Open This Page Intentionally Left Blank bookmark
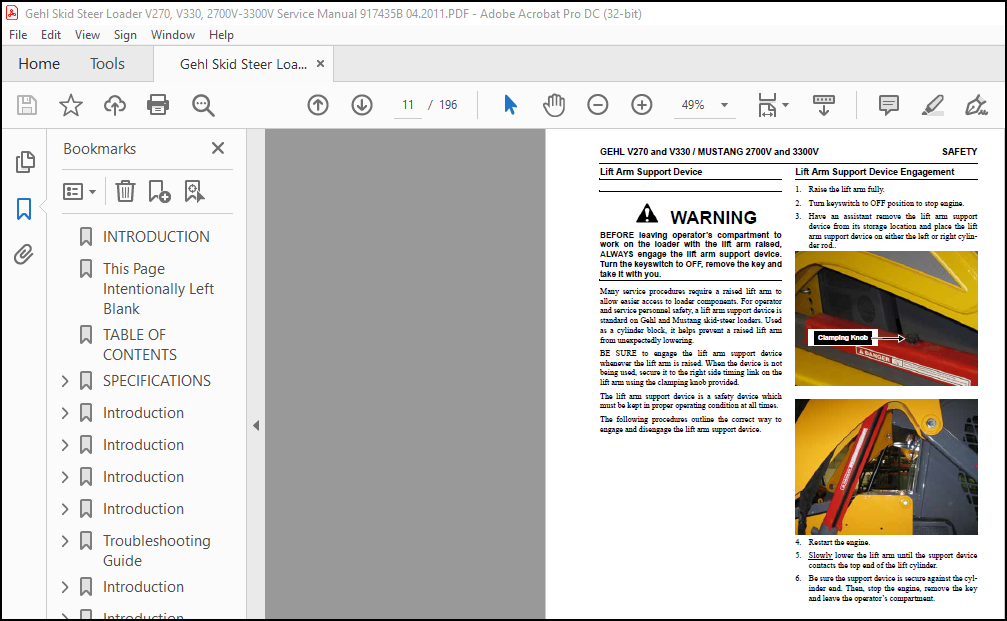Viewport: 1007px width, 621px height. point(159,289)
